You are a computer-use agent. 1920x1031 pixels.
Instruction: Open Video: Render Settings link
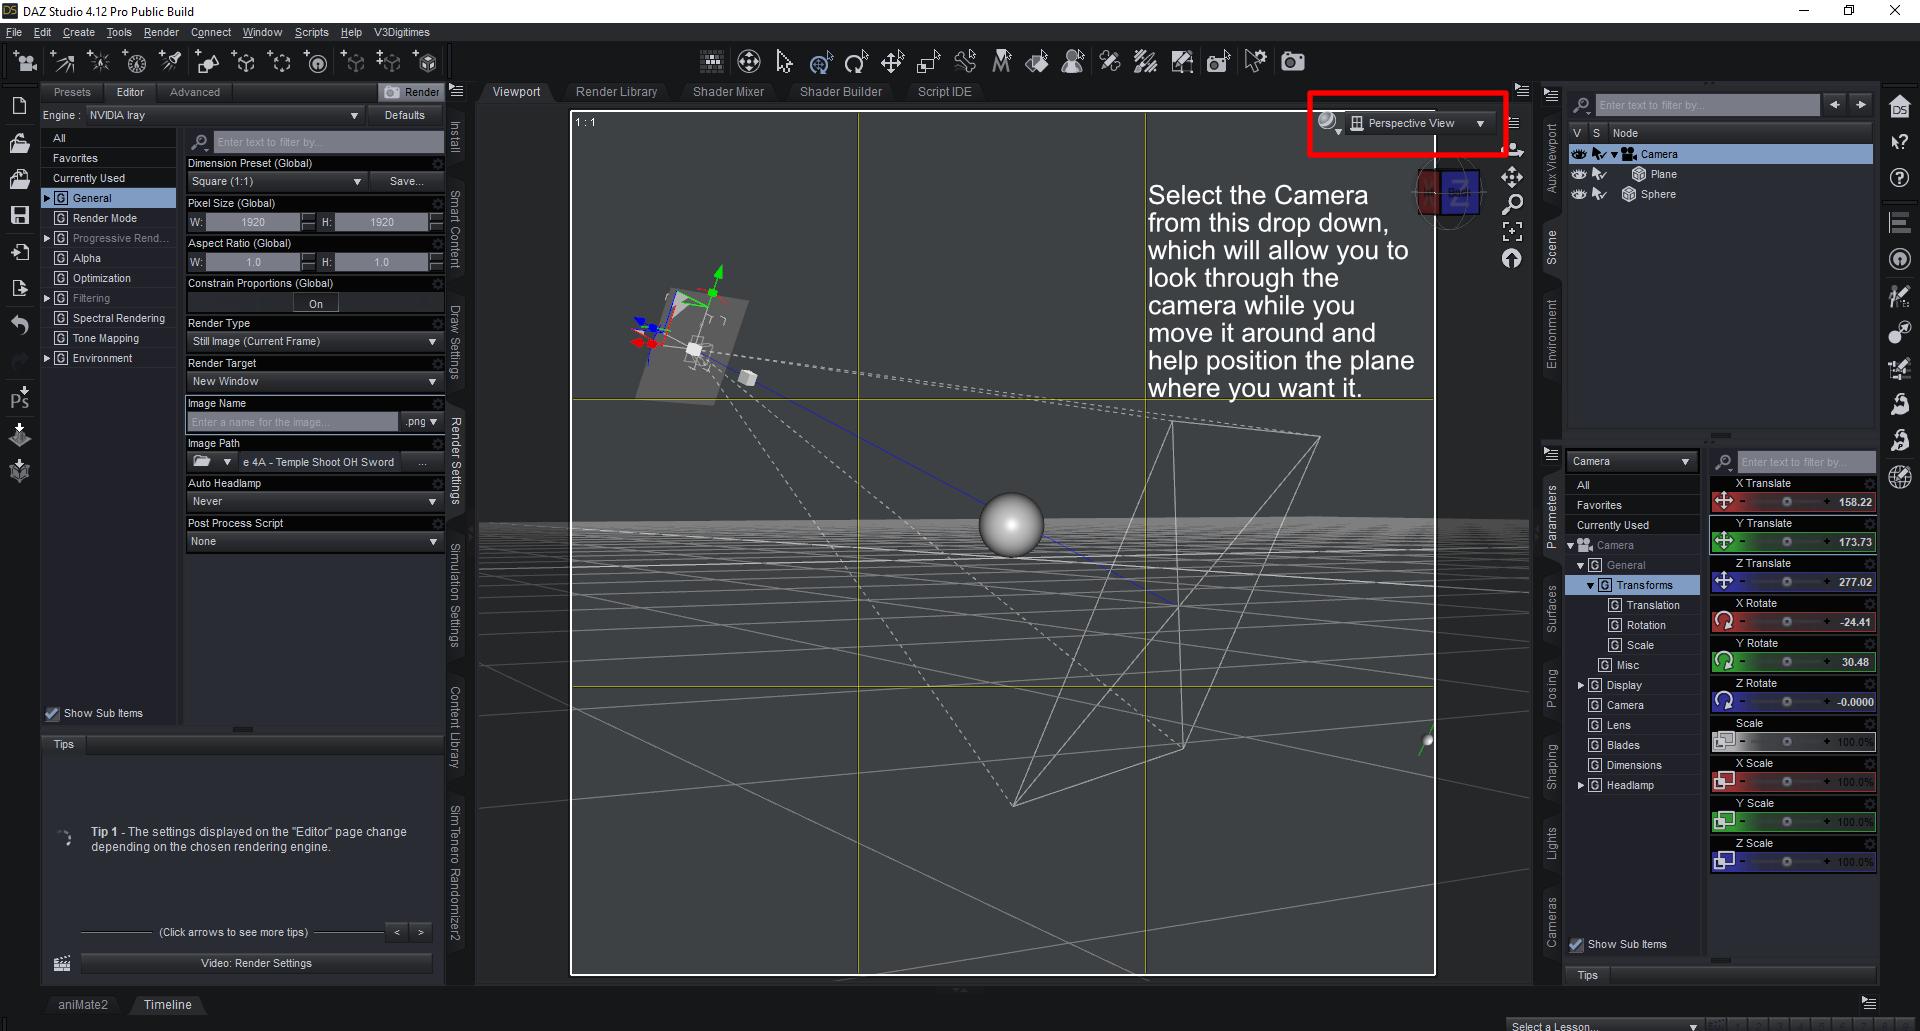pyautogui.click(x=256, y=964)
